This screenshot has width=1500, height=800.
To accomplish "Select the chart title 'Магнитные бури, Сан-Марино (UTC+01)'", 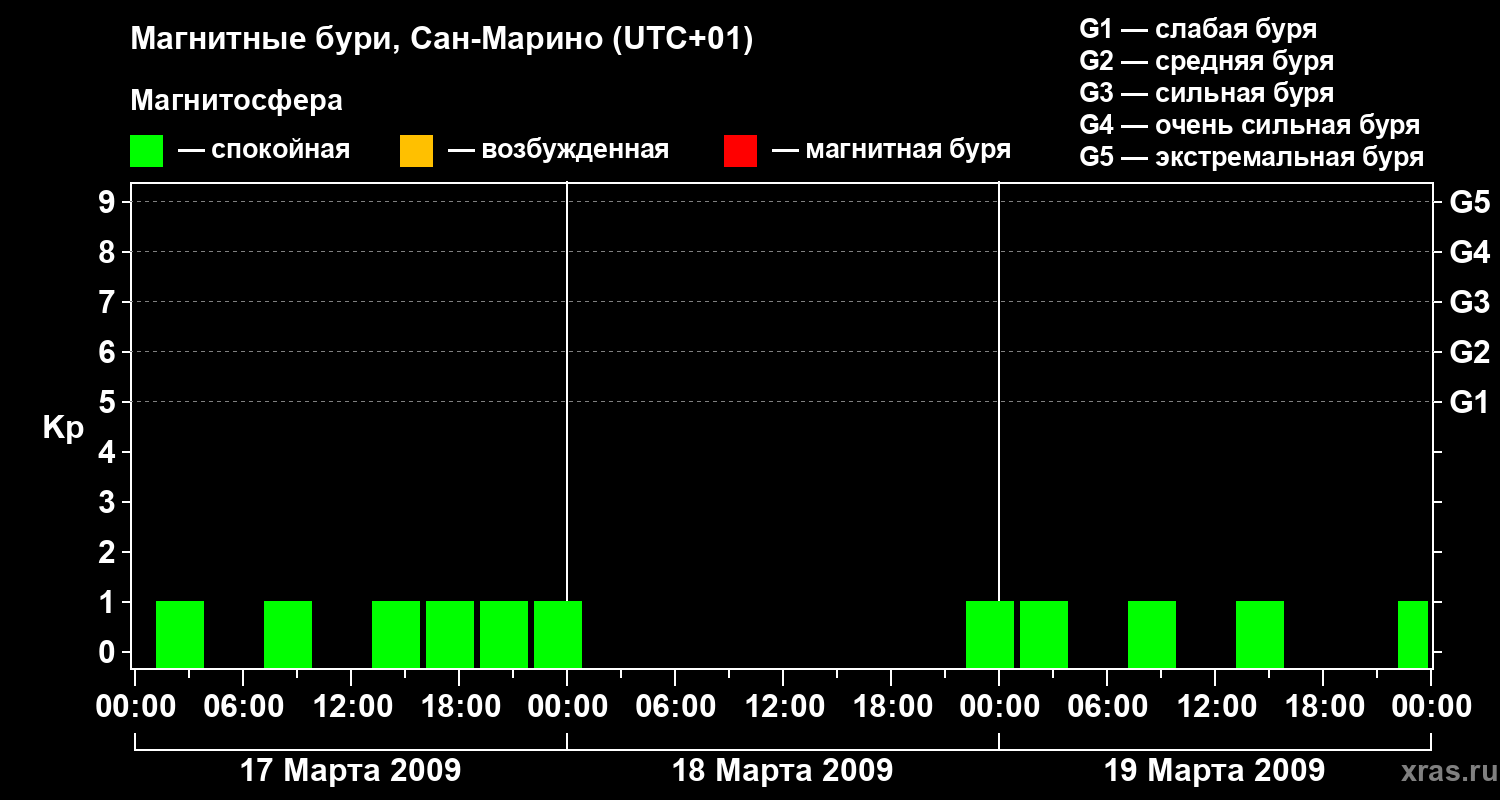I will coord(441,40).
